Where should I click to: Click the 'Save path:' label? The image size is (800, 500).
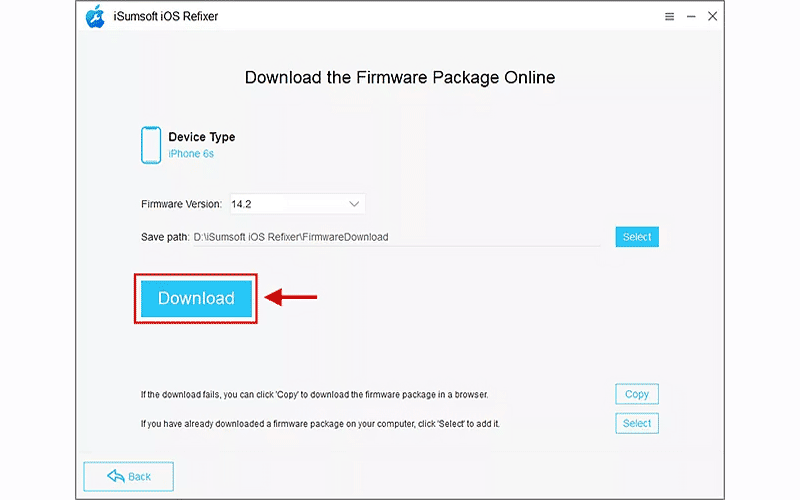tap(165, 237)
